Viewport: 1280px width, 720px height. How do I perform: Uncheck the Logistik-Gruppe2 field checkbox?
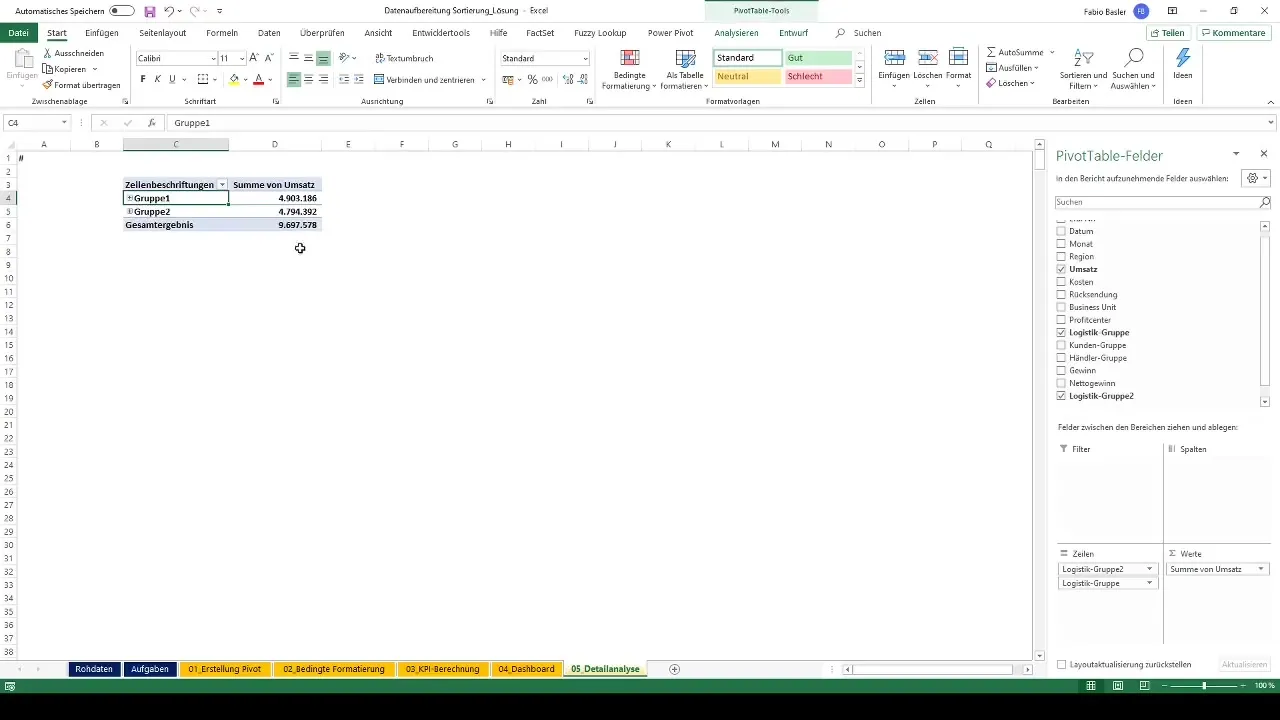point(1062,396)
